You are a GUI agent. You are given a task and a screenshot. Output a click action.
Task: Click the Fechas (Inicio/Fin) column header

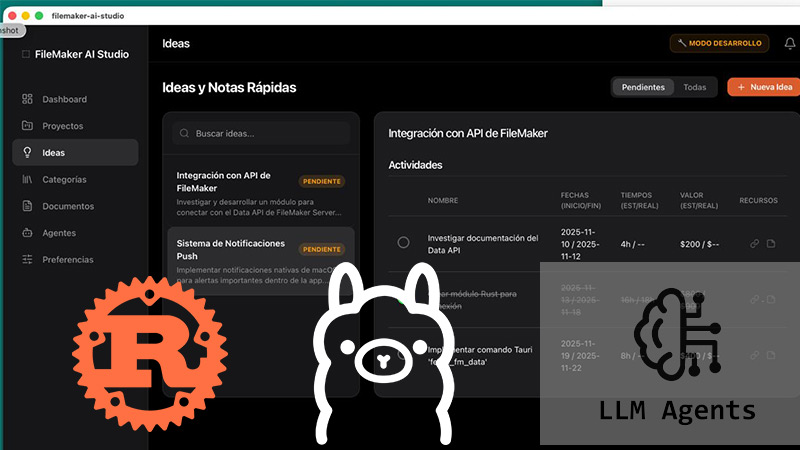[x=581, y=201]
